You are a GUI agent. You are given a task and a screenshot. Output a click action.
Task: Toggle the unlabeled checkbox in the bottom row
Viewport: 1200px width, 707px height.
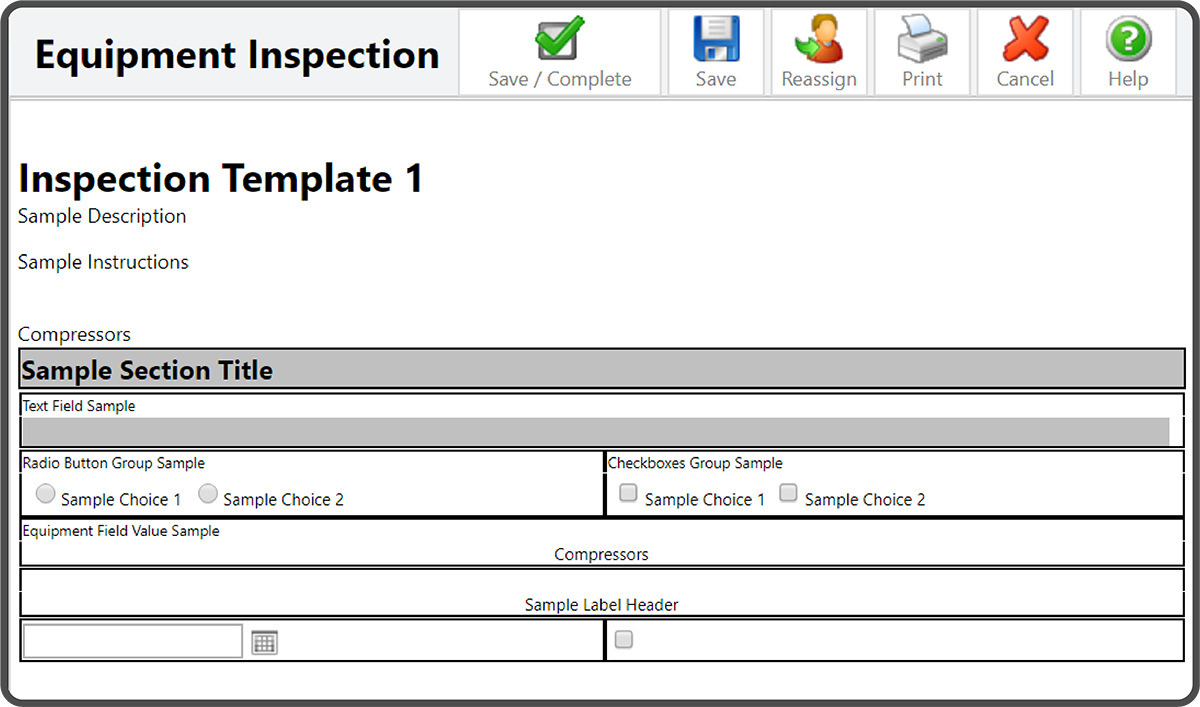[623, 639]
